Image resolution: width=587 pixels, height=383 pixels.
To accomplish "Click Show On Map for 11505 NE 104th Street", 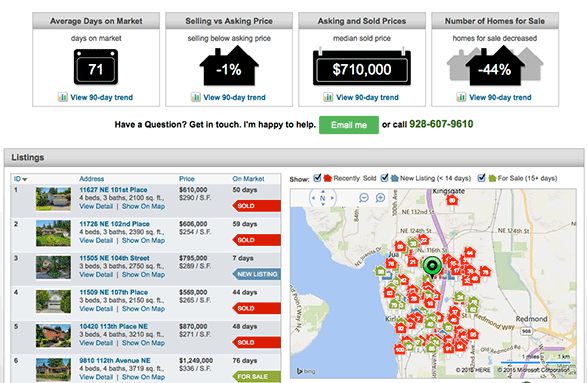I will click(x=143, y=274).
